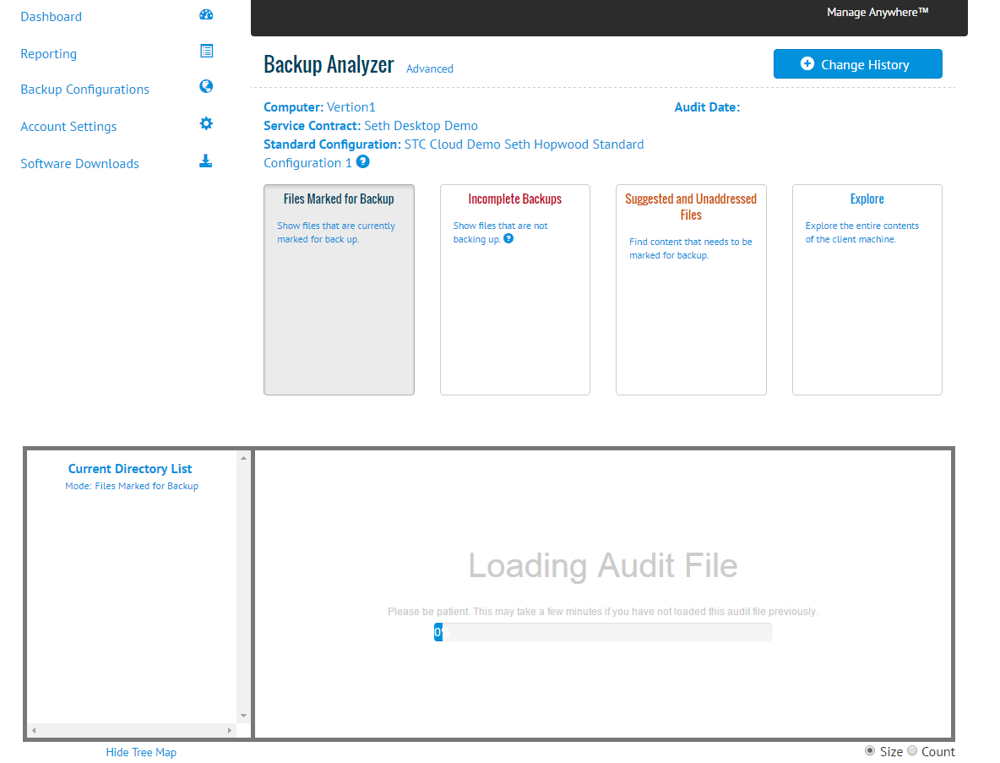The height and width of the screenshot is (763, 1000).
Task: Select the Dashboard speedometer icon
Action: [x=205, y=14]
